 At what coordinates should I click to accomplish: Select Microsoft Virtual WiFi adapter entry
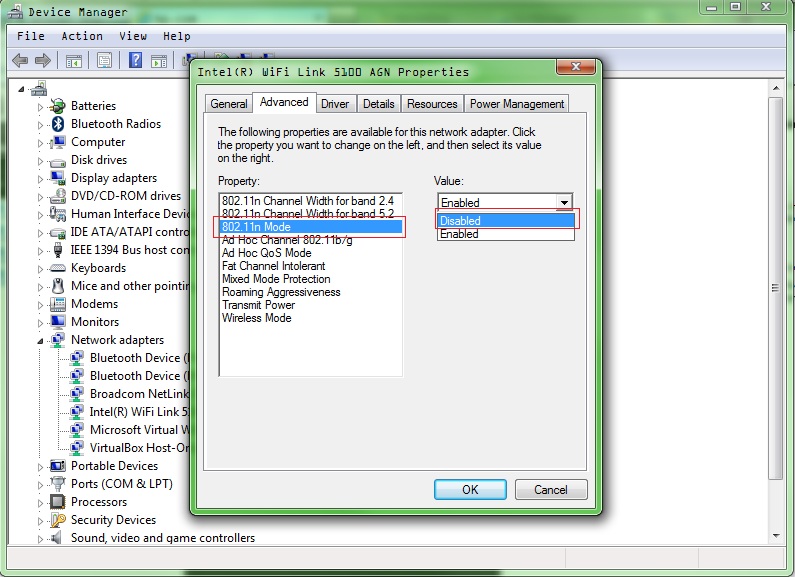[x=139, y=429]
